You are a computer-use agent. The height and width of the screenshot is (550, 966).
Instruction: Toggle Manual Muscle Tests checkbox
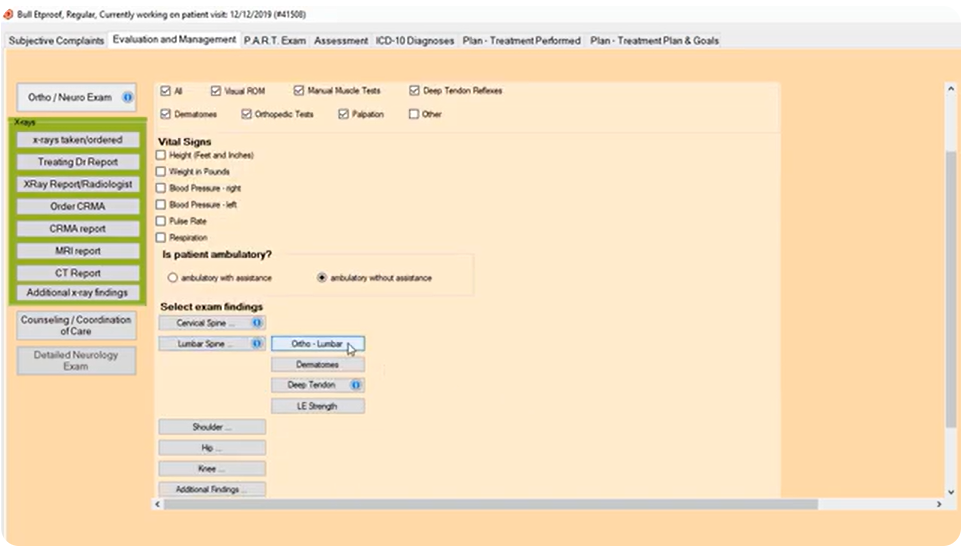(299, 91)
